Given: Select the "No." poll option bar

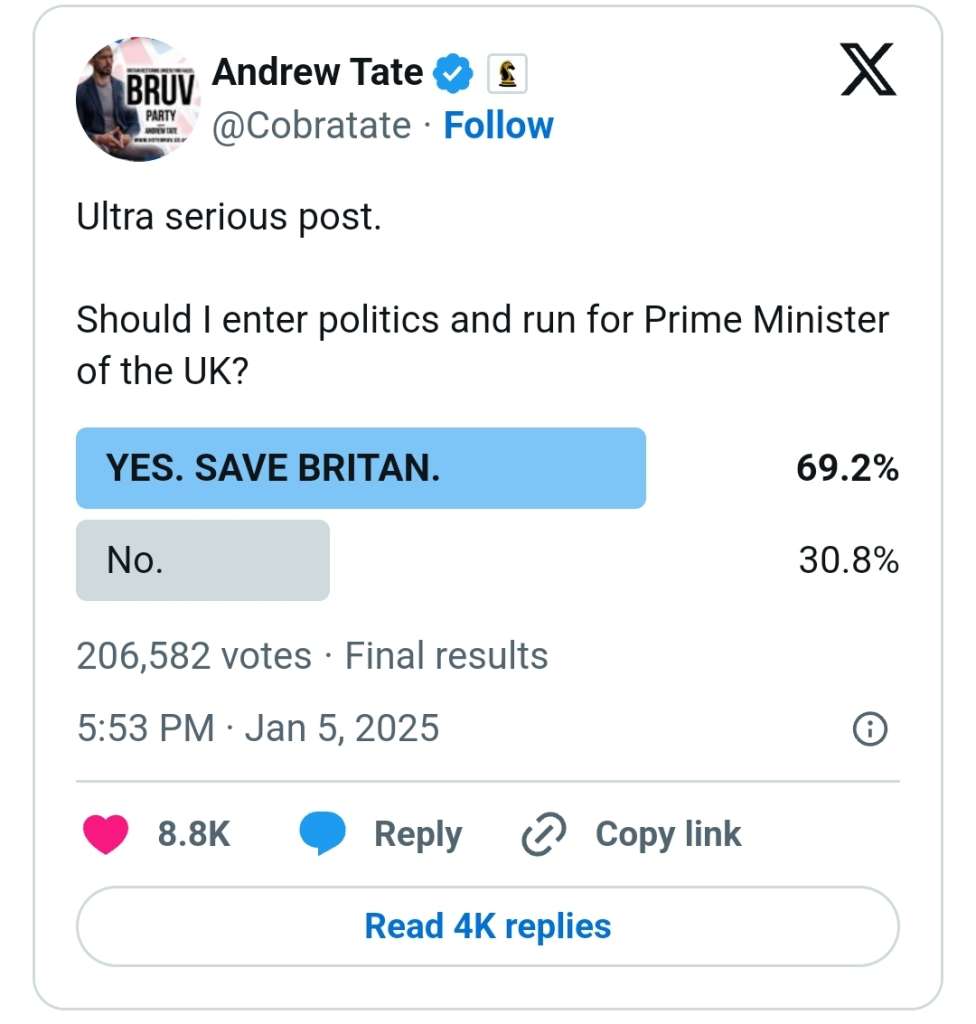Looking at the screenshot, I should pyautogui.click(x=203, y=560).
